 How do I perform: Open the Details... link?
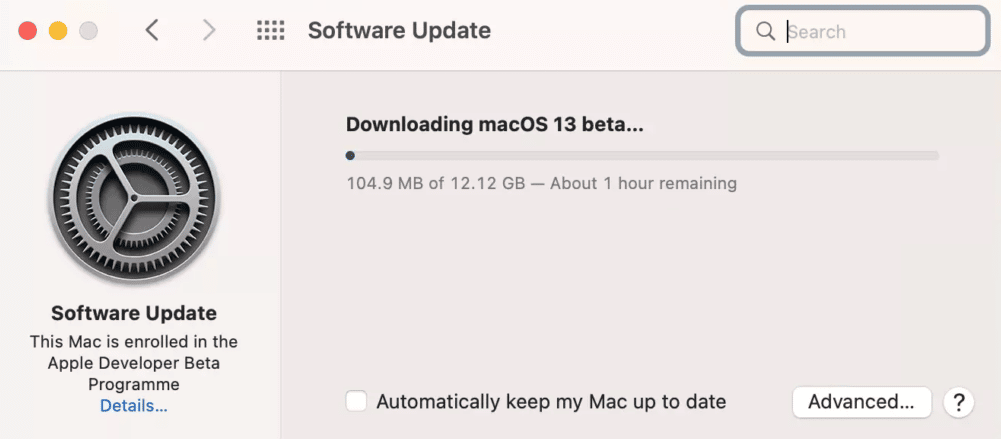134,406
